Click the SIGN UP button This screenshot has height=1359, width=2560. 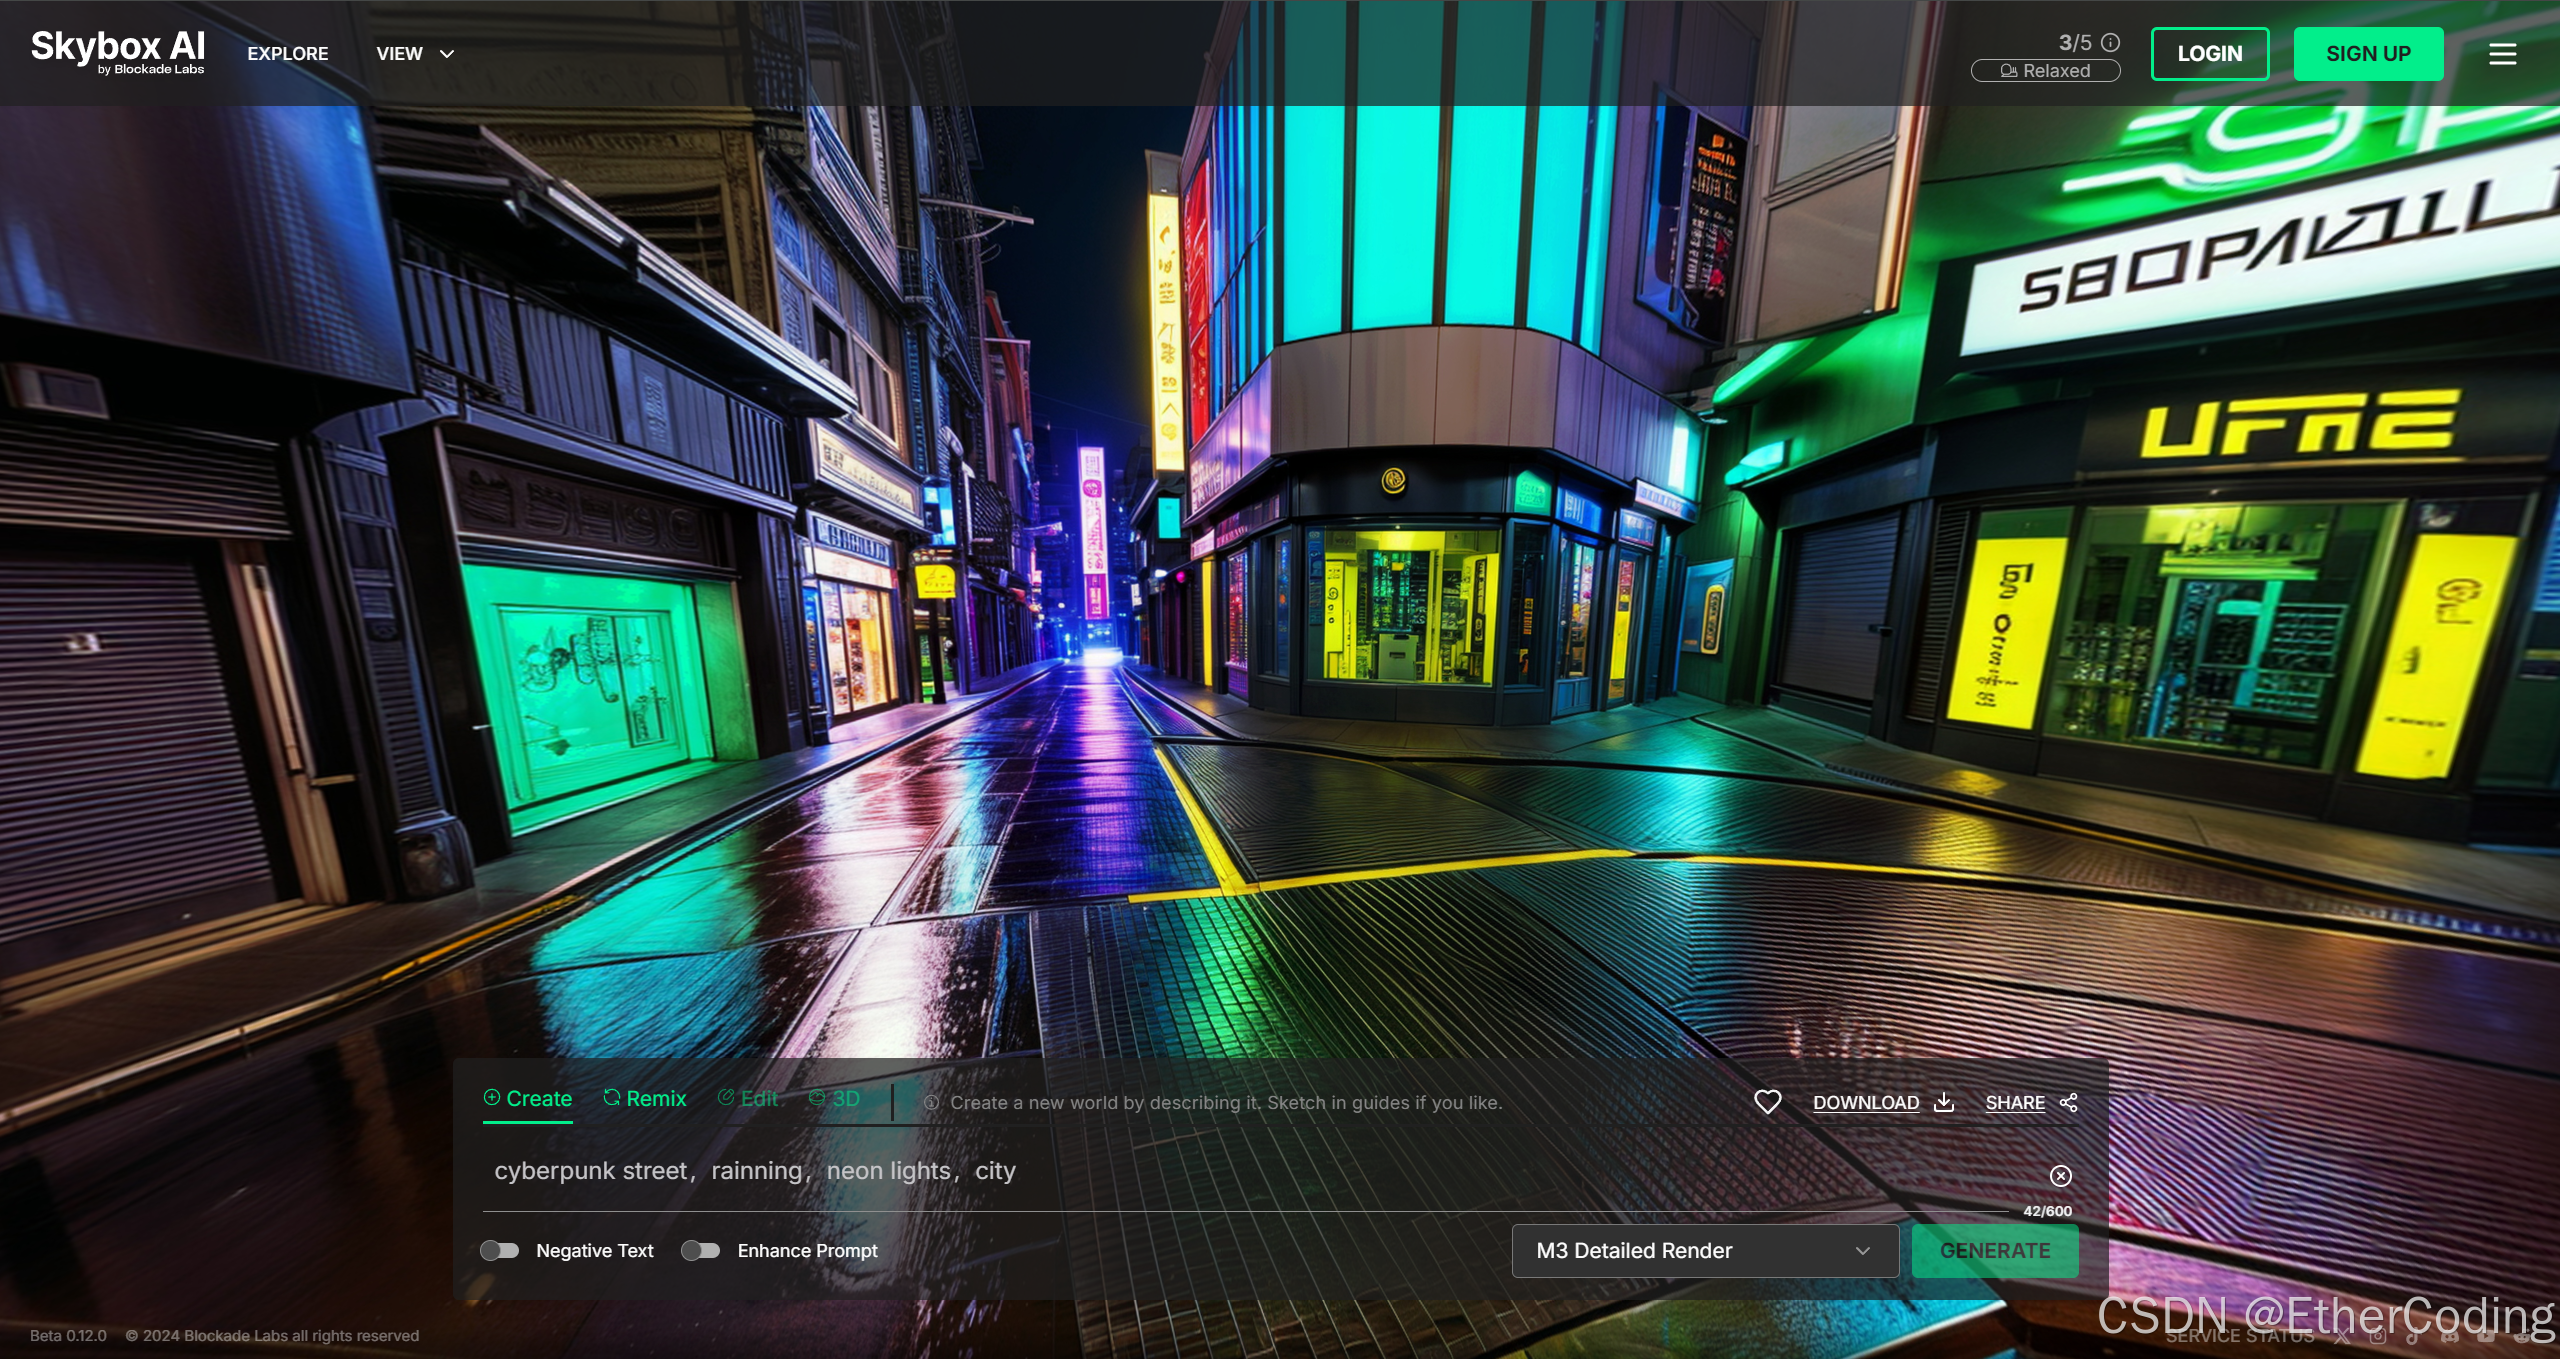pos(2367,54)
